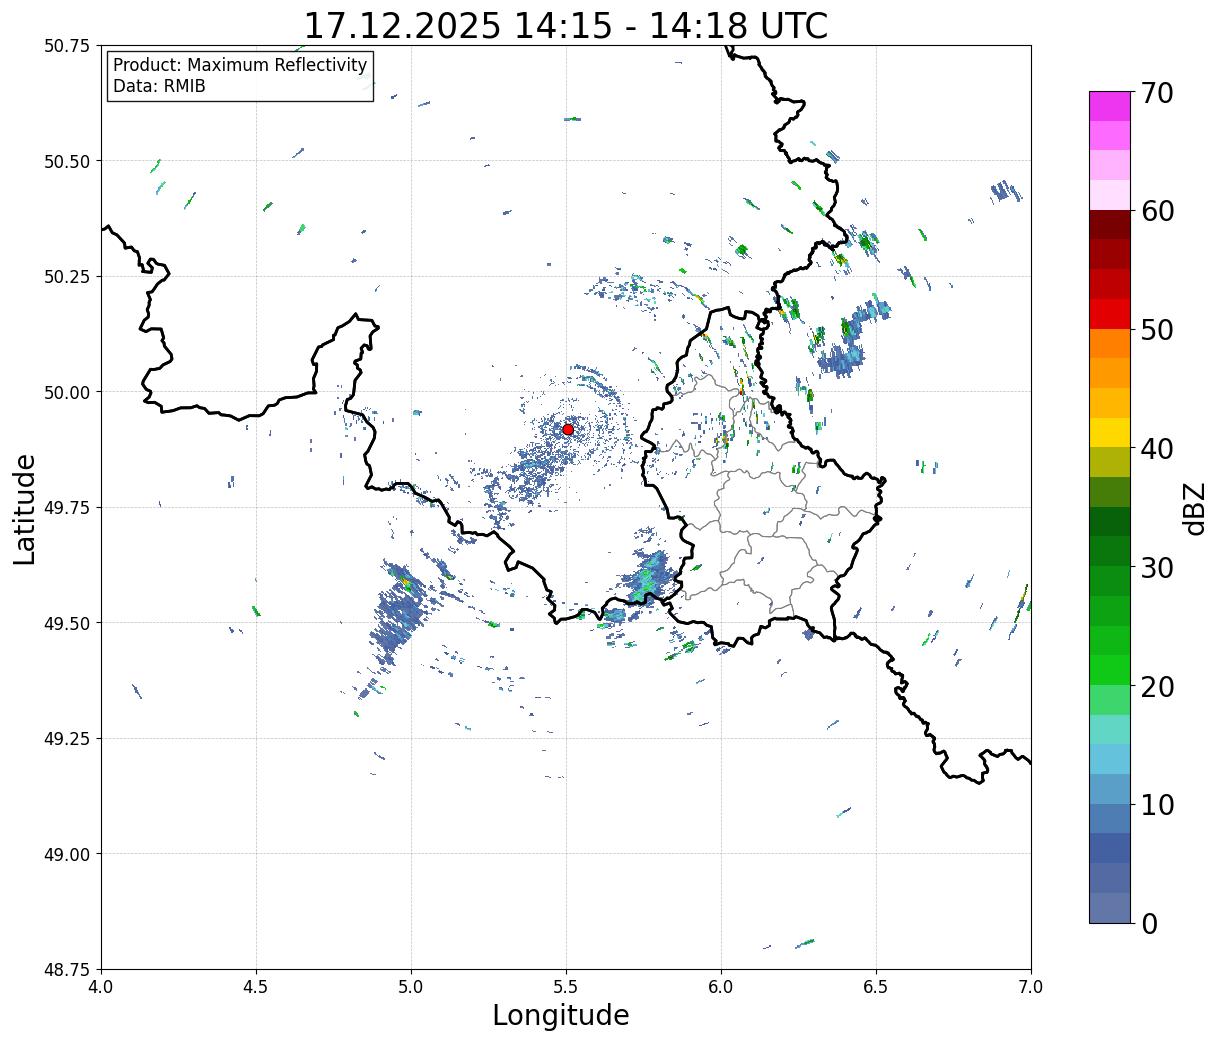Click the colorbar tick label 60

click(x=1157, y=211)
